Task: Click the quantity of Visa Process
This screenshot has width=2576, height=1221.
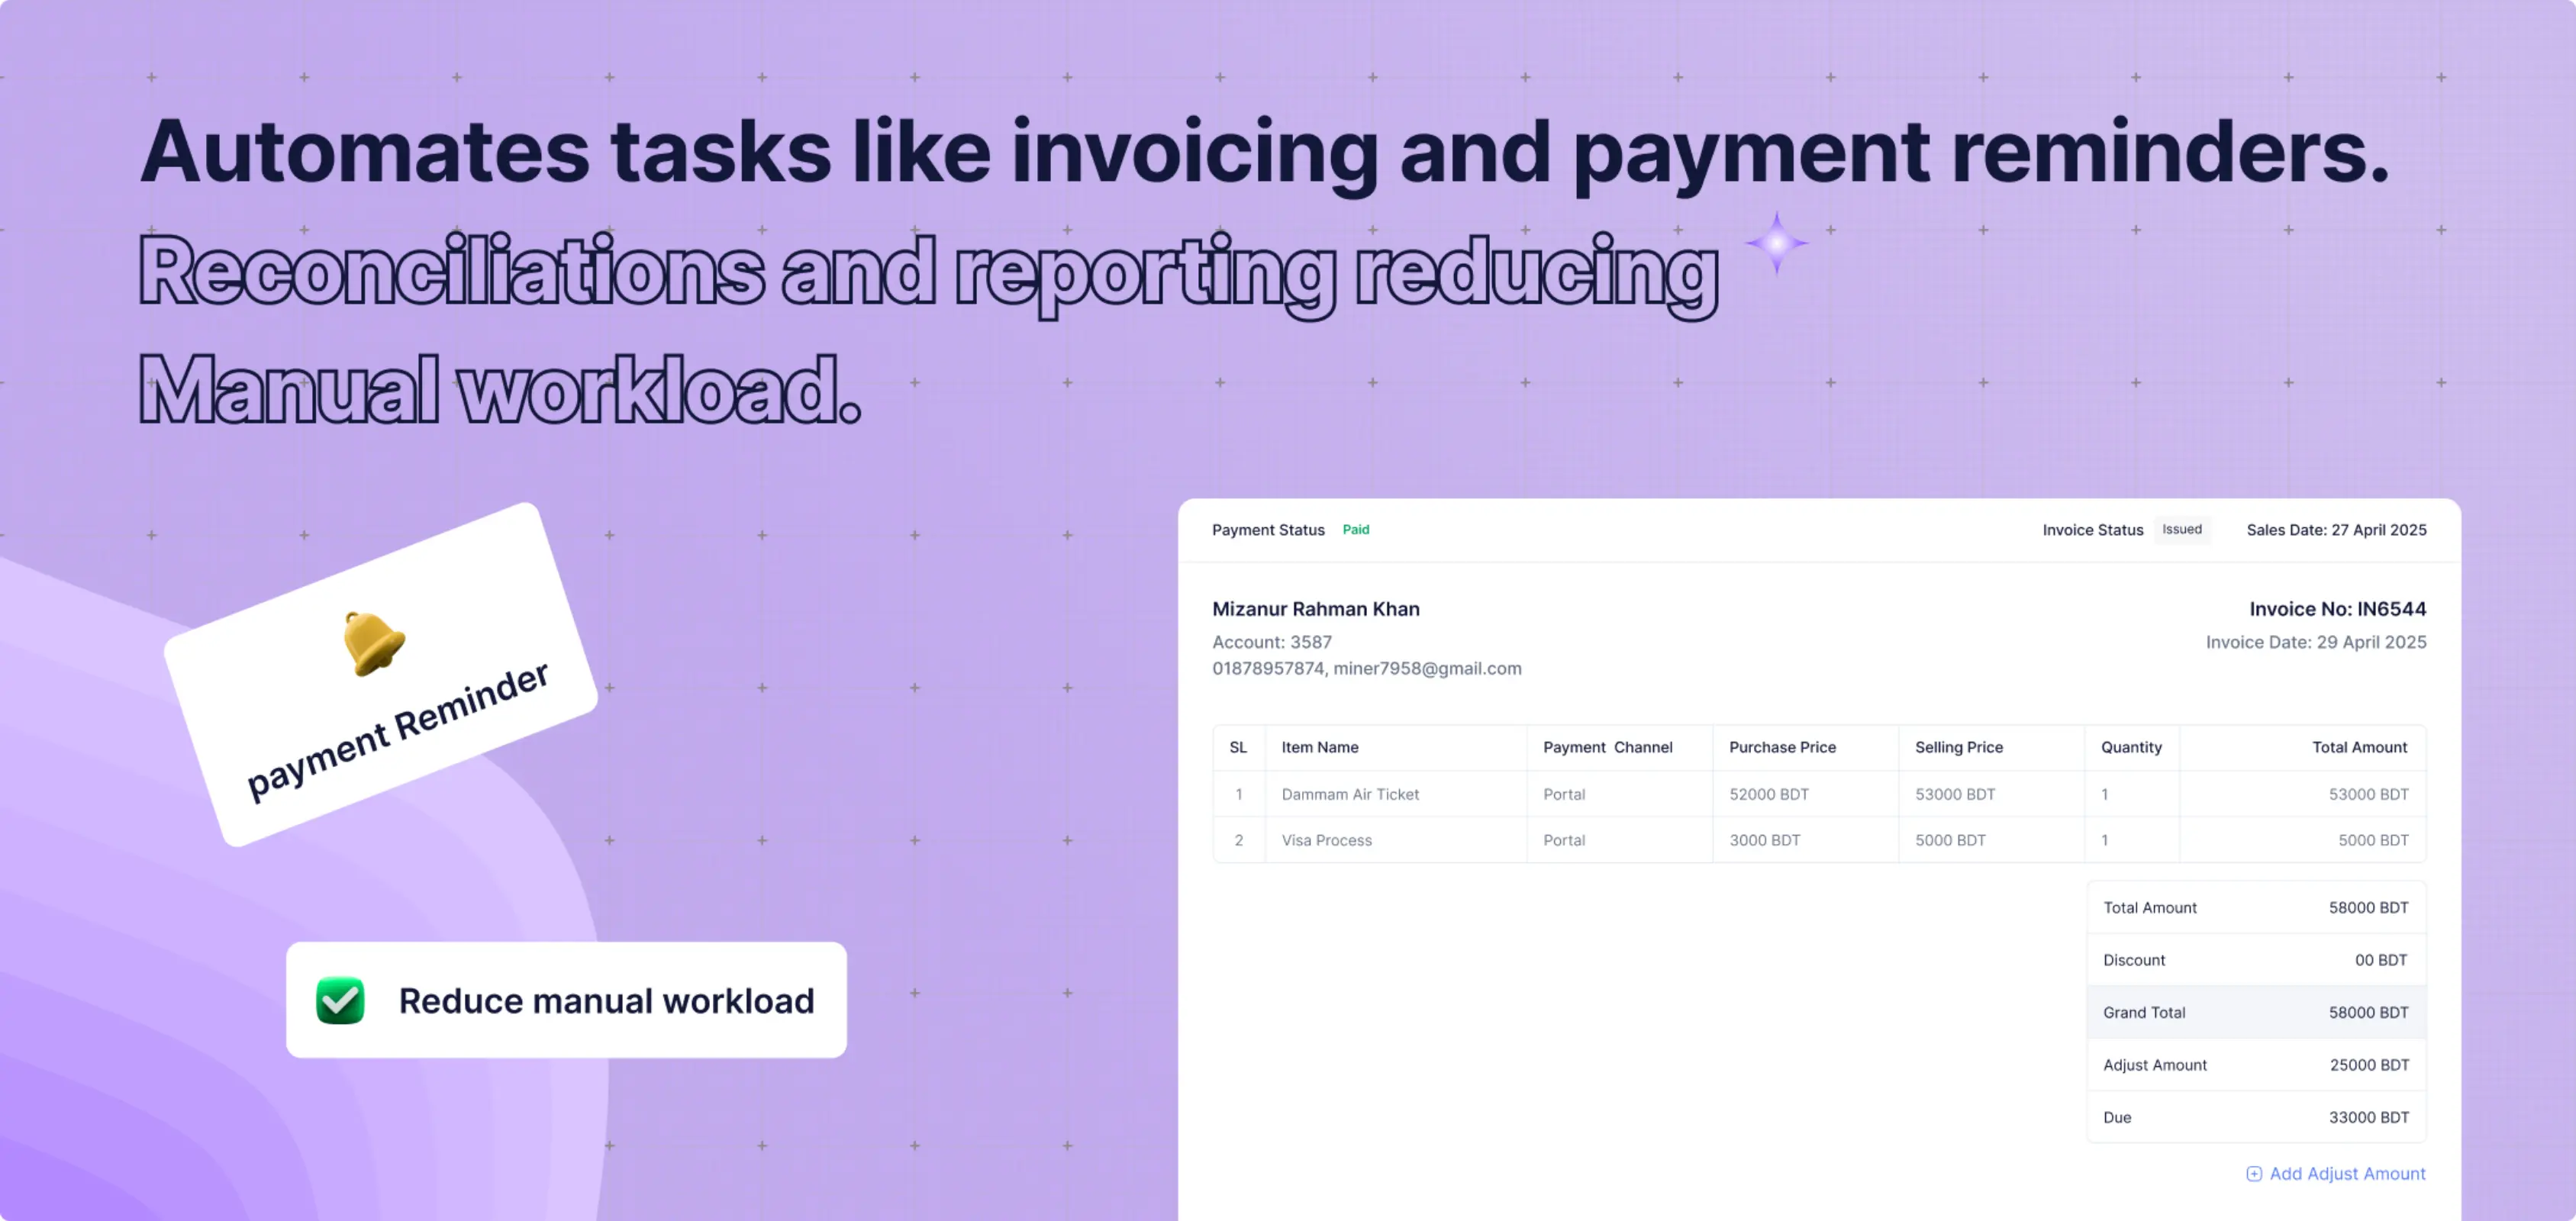Action: click(x=2104, y=841)
